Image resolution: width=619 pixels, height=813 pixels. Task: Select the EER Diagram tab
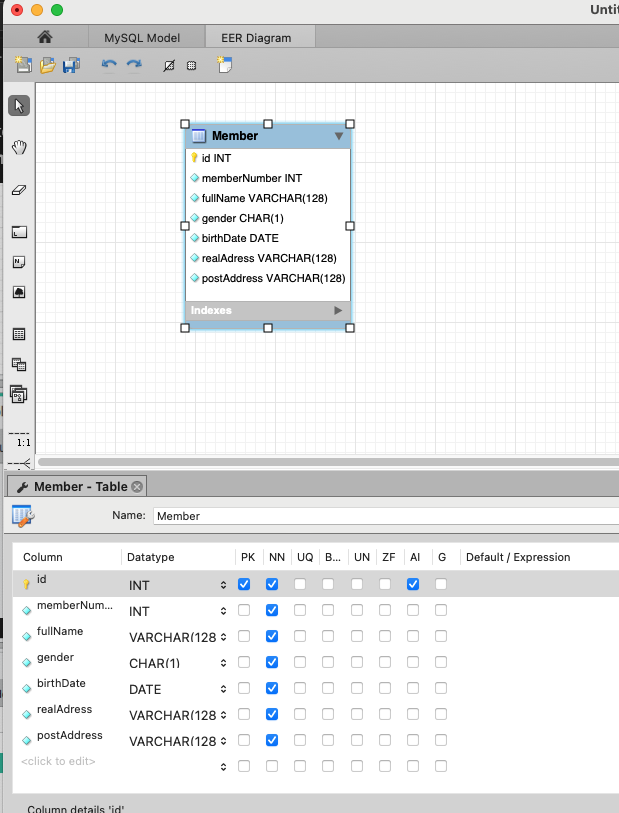257,38
